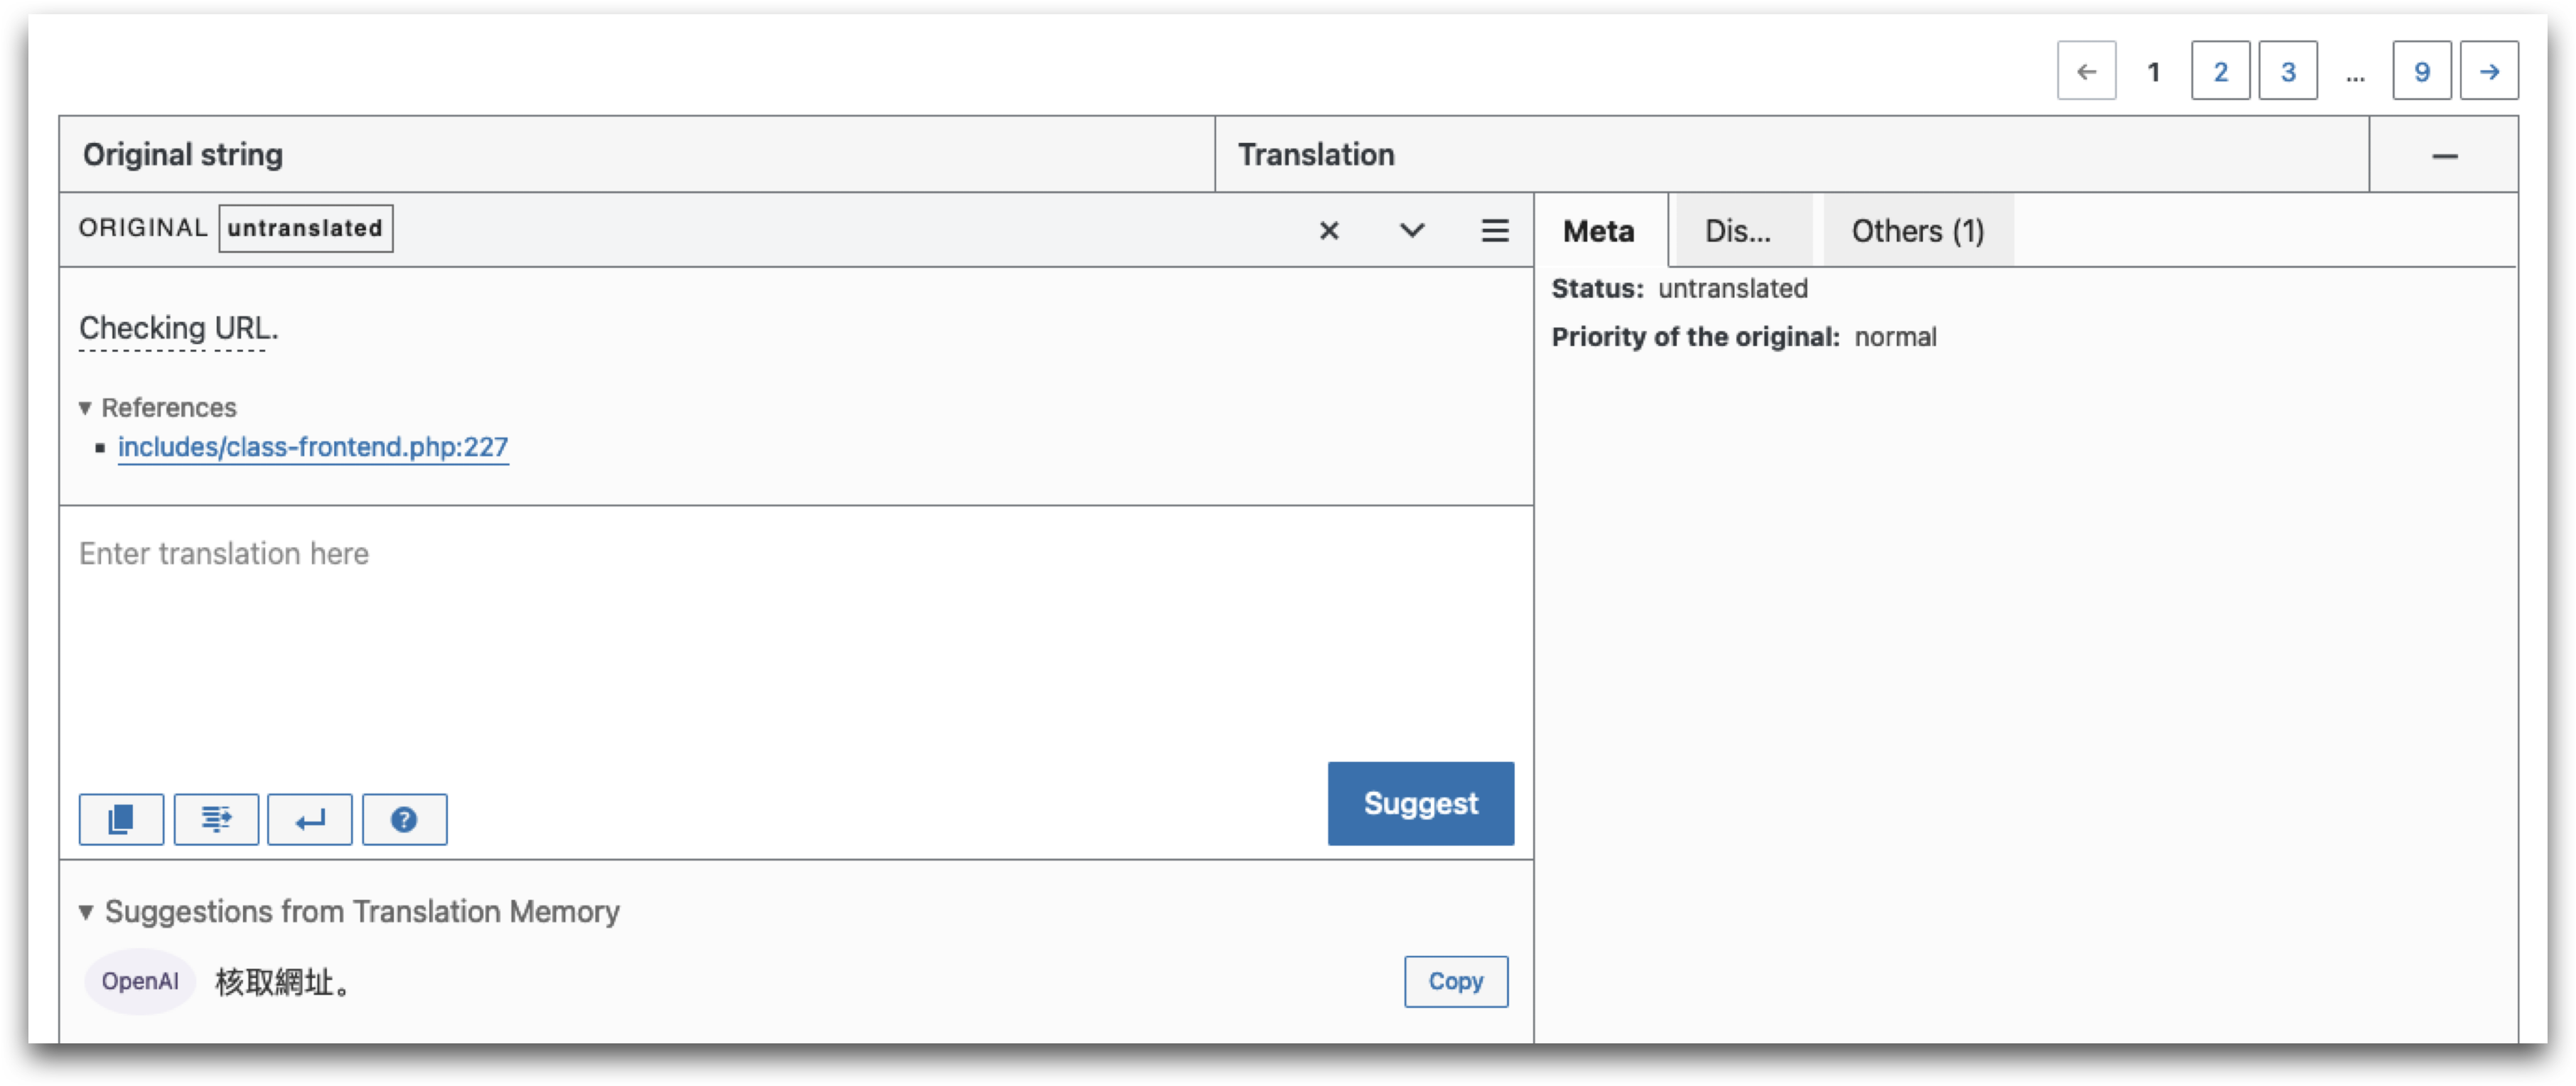The image size is (2576, 1086).
Task: Click the text alignment icon
Action: tap(217, 818)
